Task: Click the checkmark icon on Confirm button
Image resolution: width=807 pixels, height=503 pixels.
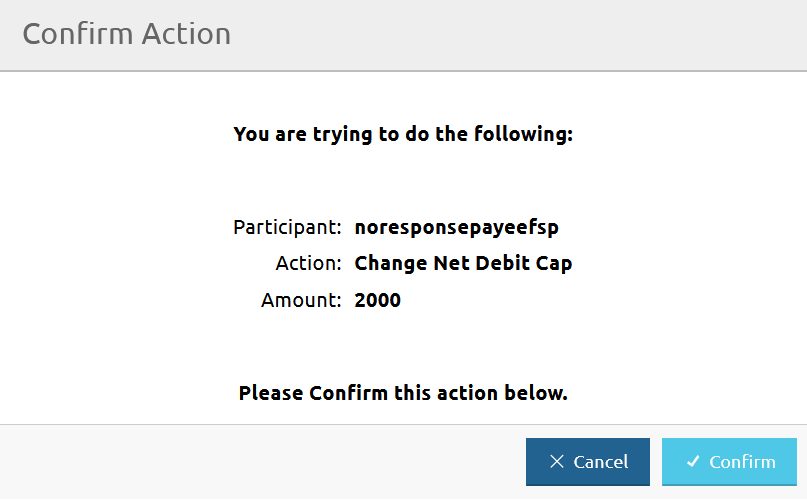Action: (x=693, y=462)
